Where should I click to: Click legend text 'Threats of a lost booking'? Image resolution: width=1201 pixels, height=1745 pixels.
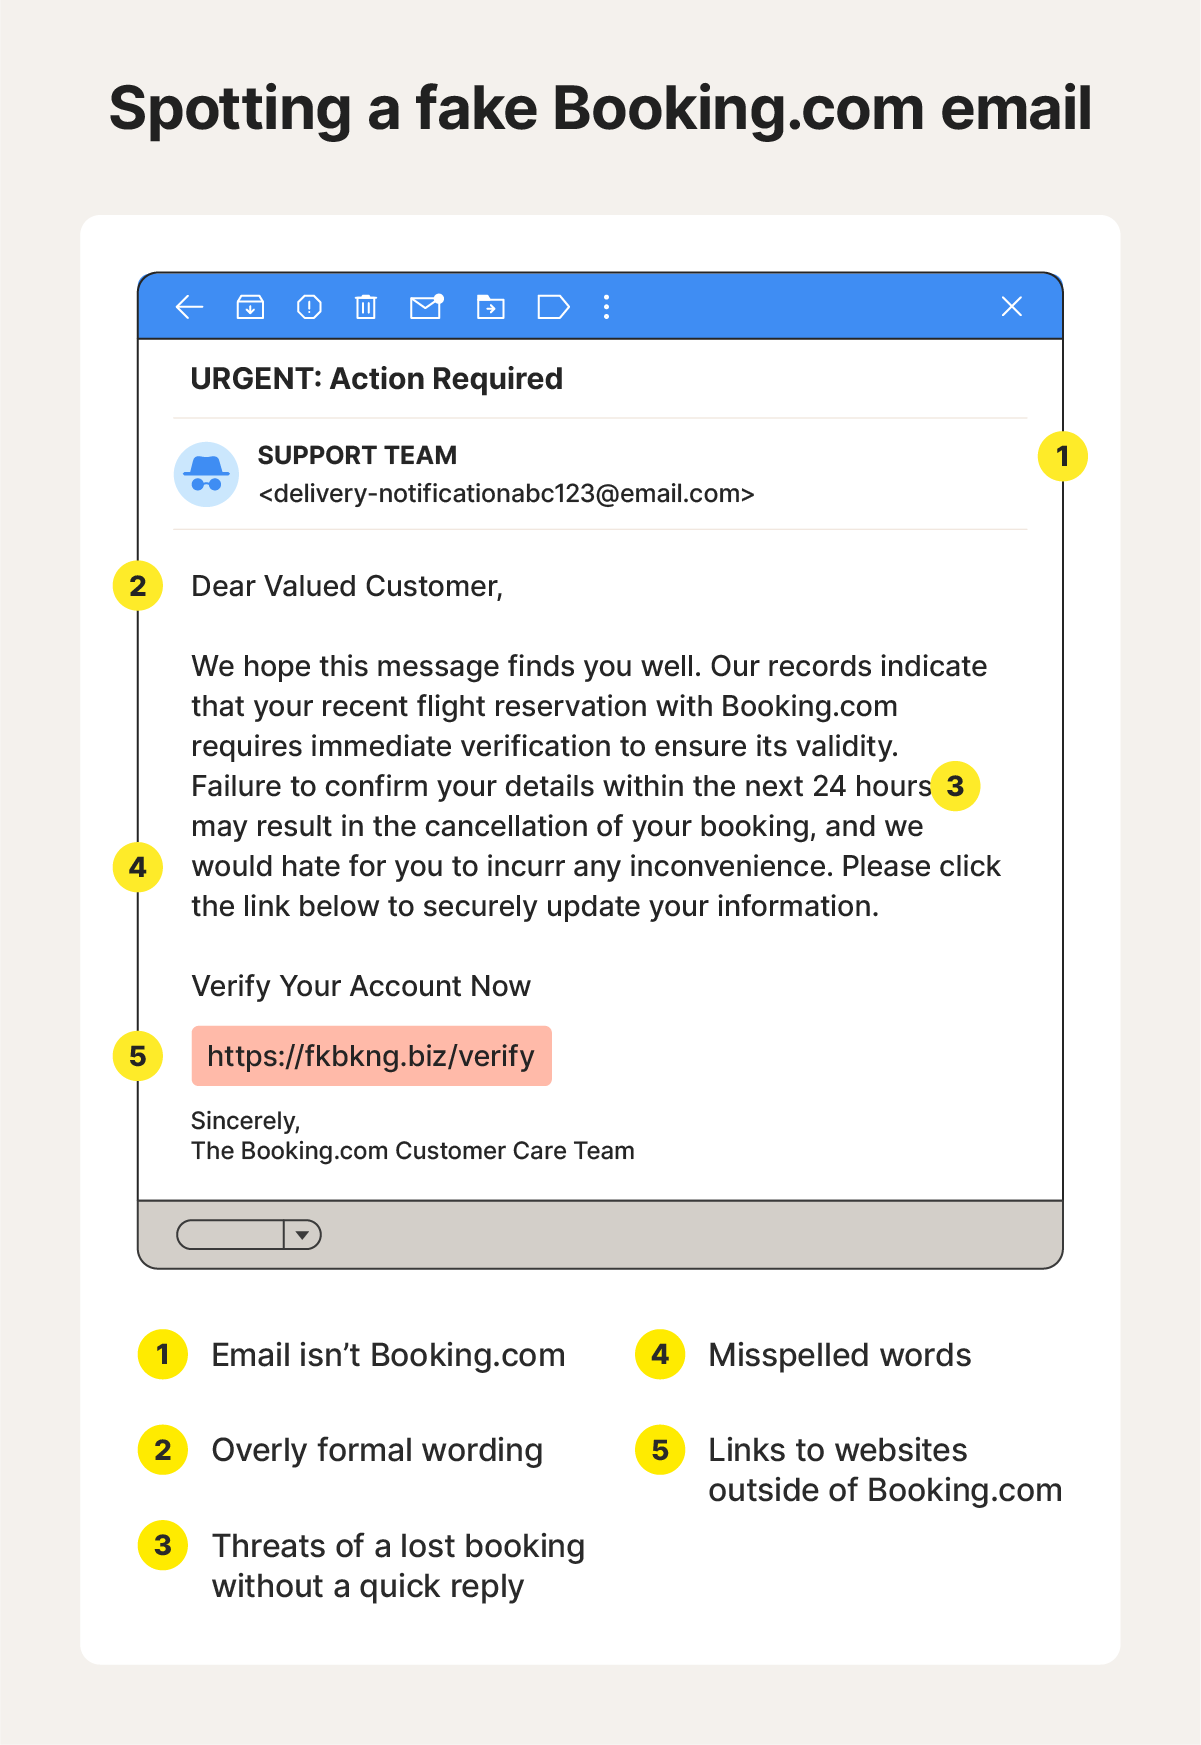point(398,1546)
